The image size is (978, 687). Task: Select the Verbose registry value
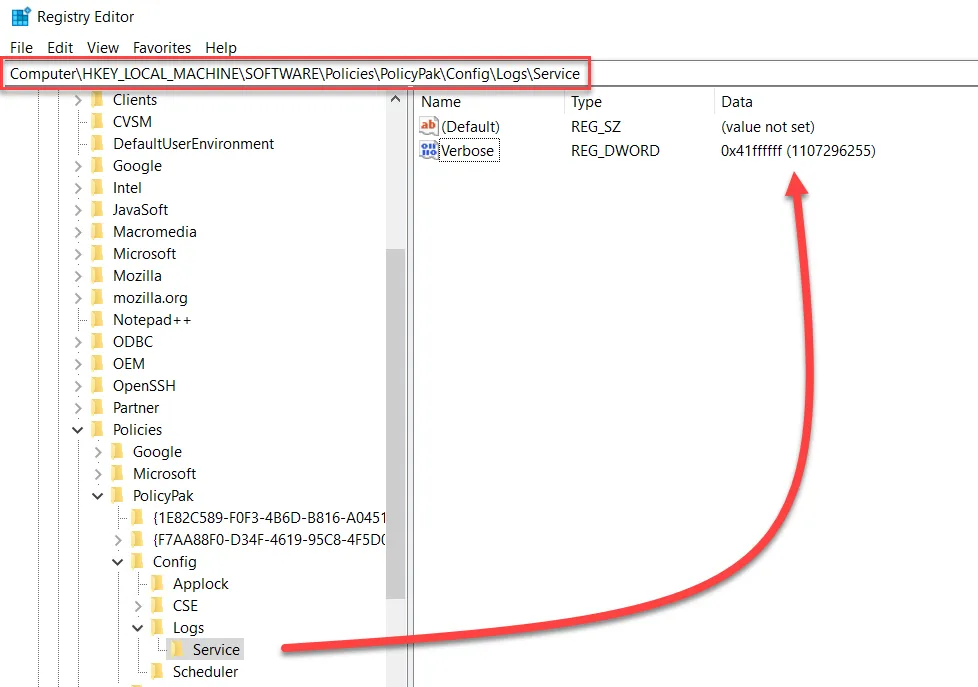pyautogui.click(x=470, y=150)
